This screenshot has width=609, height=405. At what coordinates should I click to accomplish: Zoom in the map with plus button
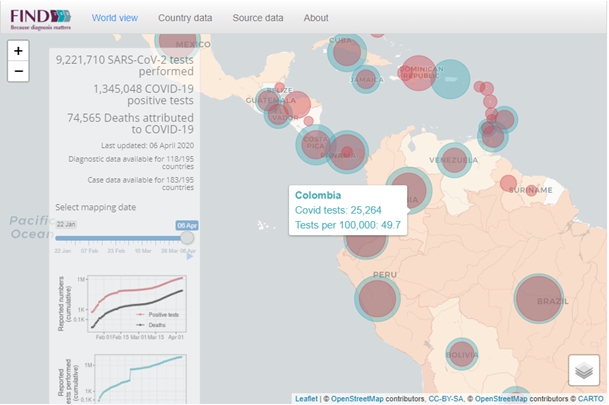pyautogui.click(x=18, y=51)
